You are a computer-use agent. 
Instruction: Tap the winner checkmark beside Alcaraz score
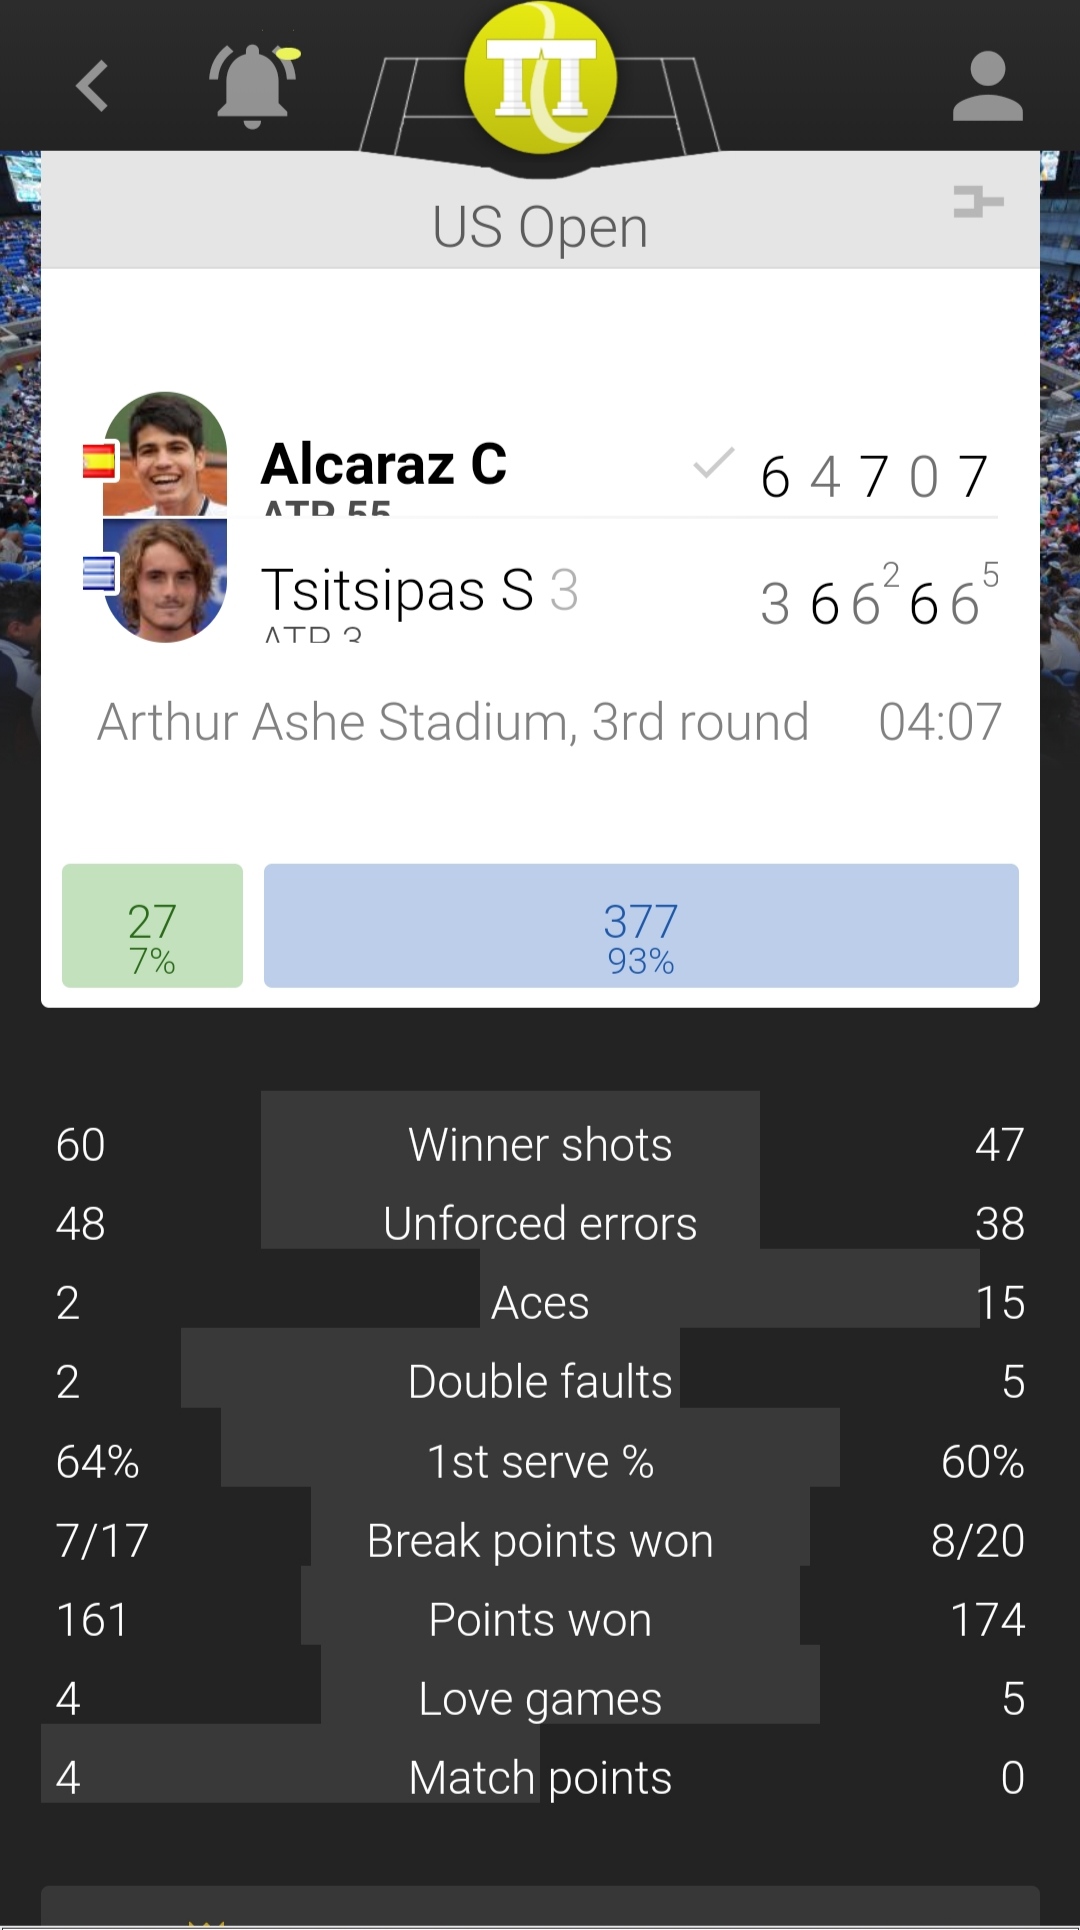tap(714, 463)
